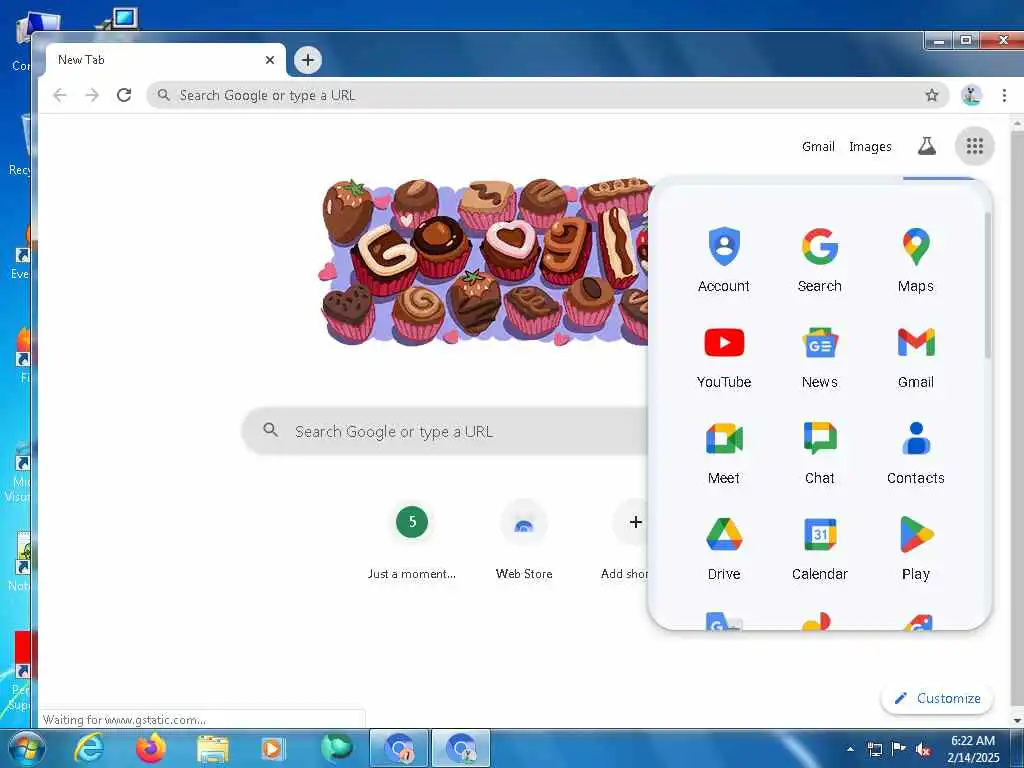Open Windows Start menu orb

pyautogui.click(x=27, y=748)
